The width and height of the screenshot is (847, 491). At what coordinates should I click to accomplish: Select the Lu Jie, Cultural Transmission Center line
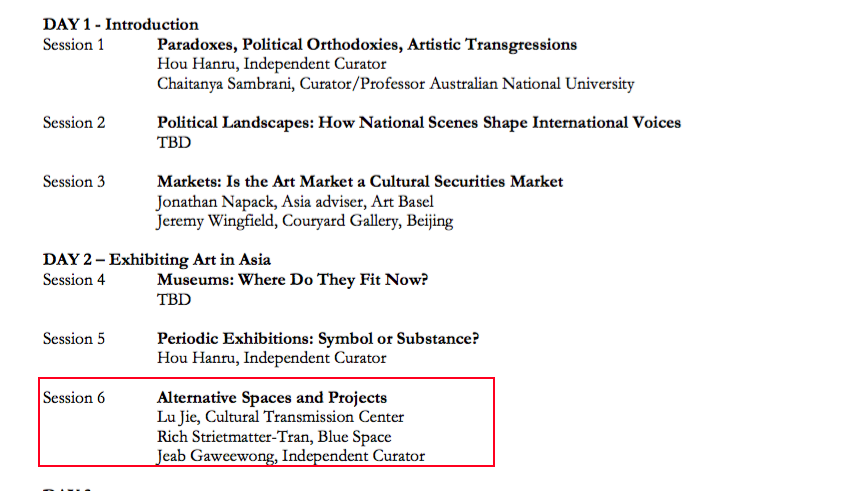coord(280,418)
